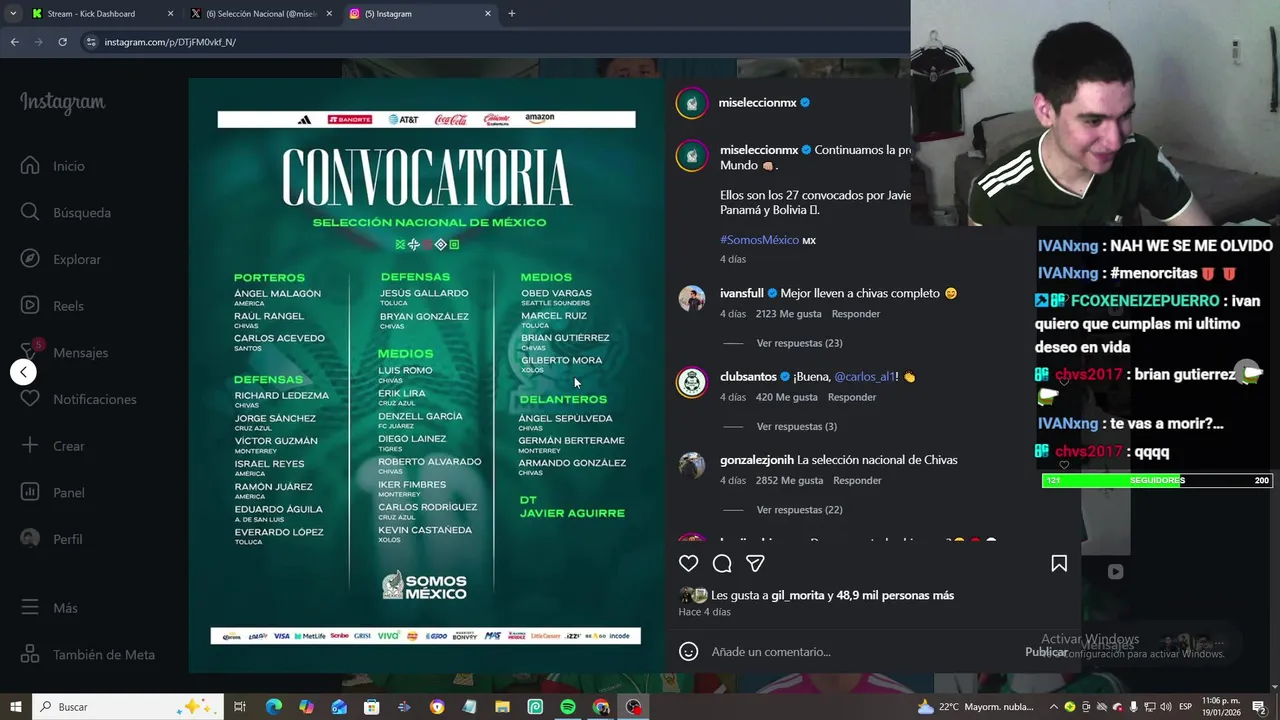Click Responder on gonzalezjonih's comment
The image size is (1280, 720).
tap(857, 481)
